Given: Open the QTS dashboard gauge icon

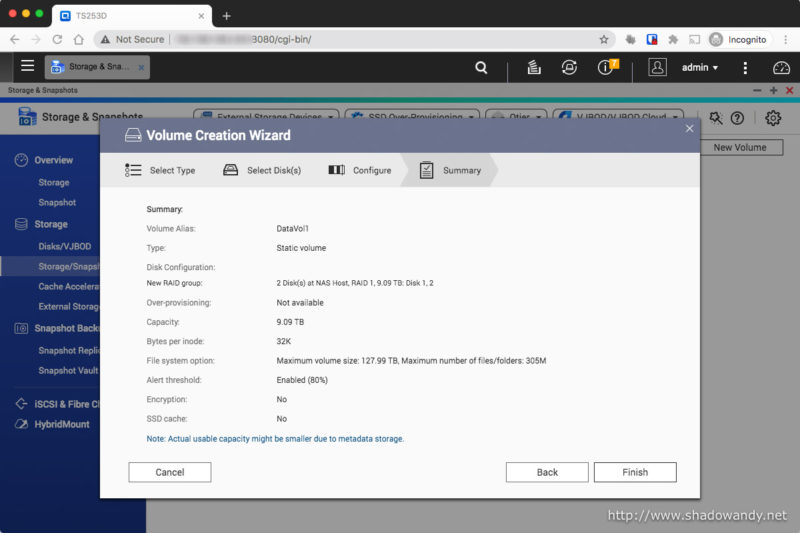Looking at the screenshot, I should click(x=781, y=67).
